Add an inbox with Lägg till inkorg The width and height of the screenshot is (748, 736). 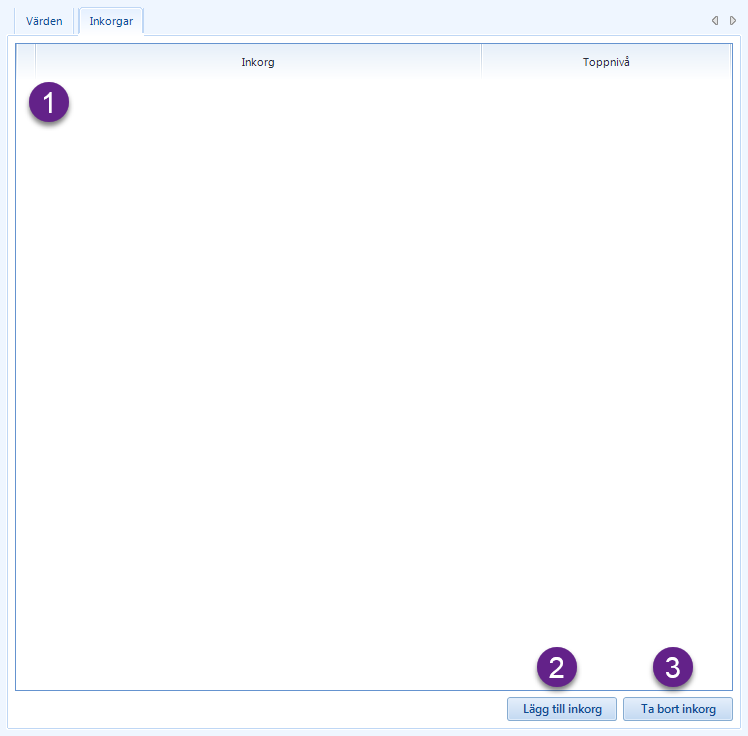click(562, 709)
